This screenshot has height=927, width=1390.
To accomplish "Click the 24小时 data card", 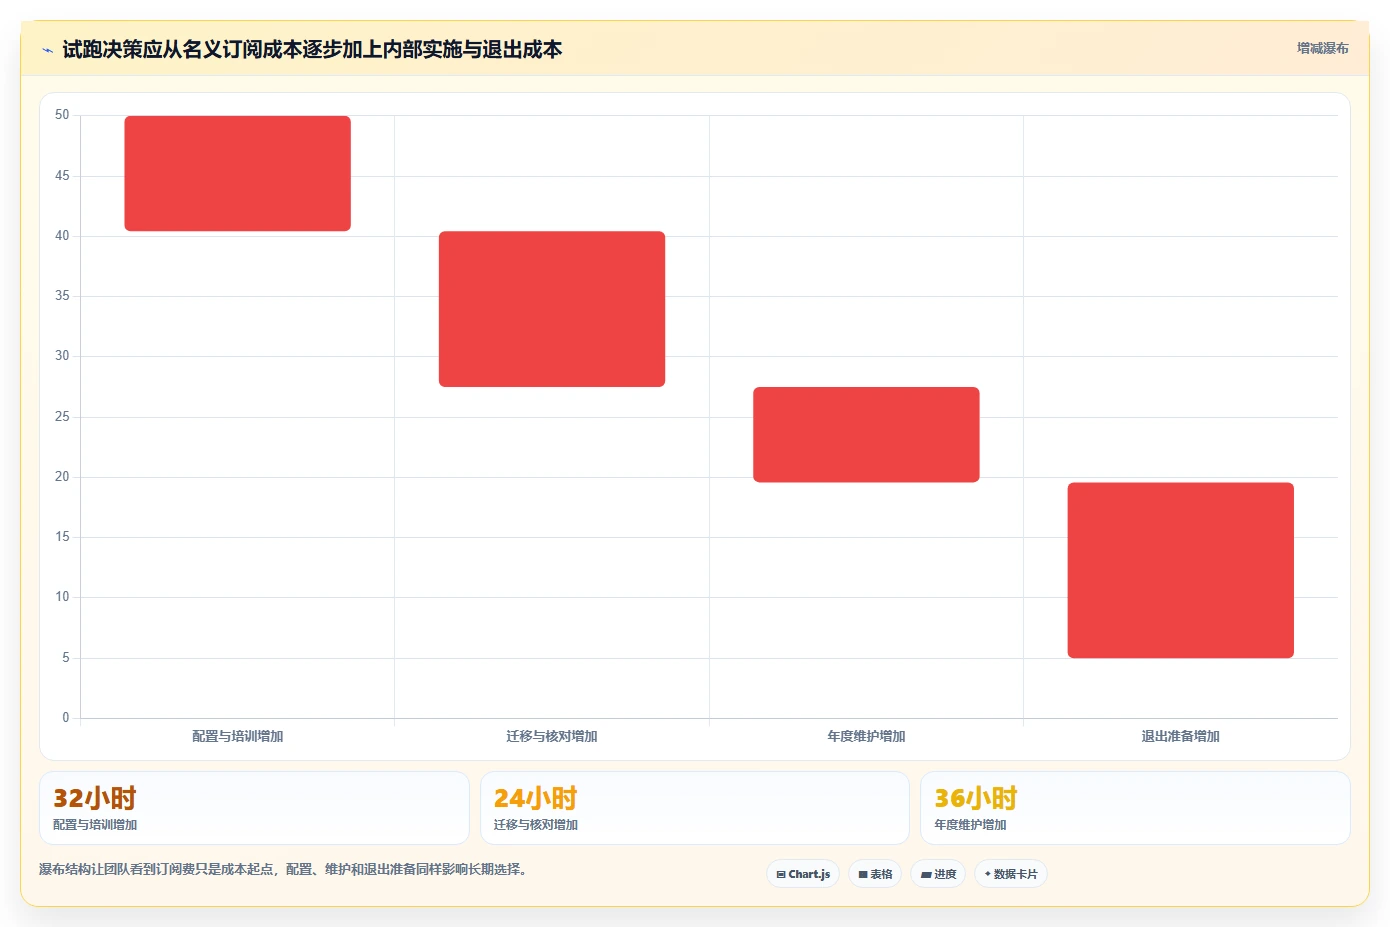I will 695,808.
